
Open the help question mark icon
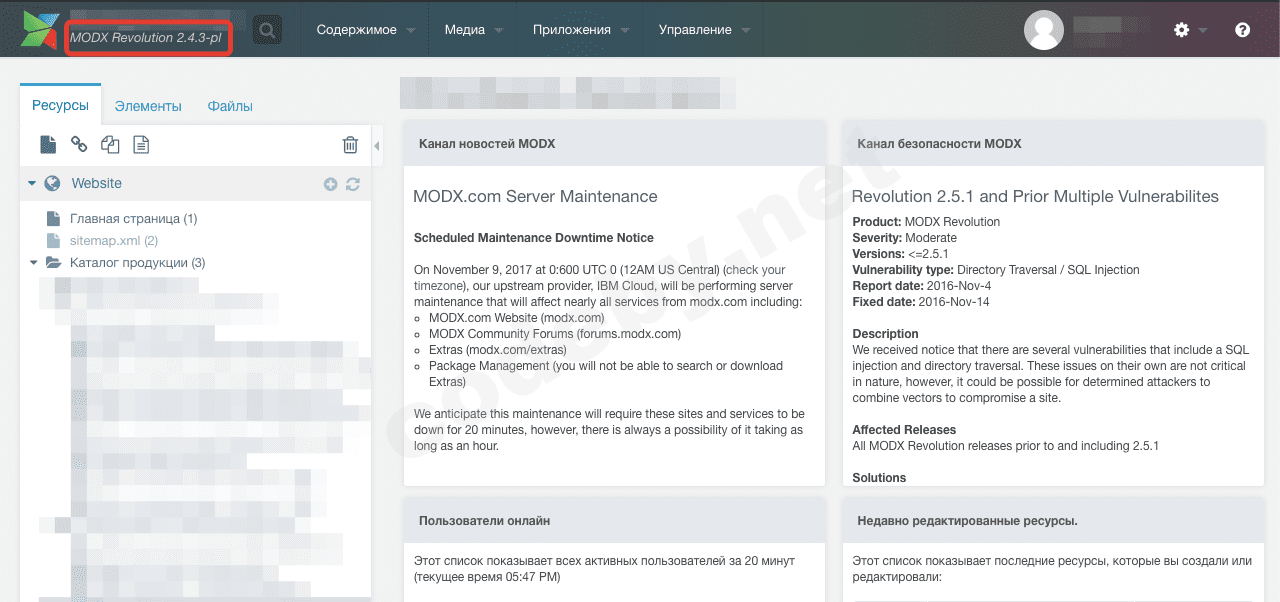point(1242,30)
